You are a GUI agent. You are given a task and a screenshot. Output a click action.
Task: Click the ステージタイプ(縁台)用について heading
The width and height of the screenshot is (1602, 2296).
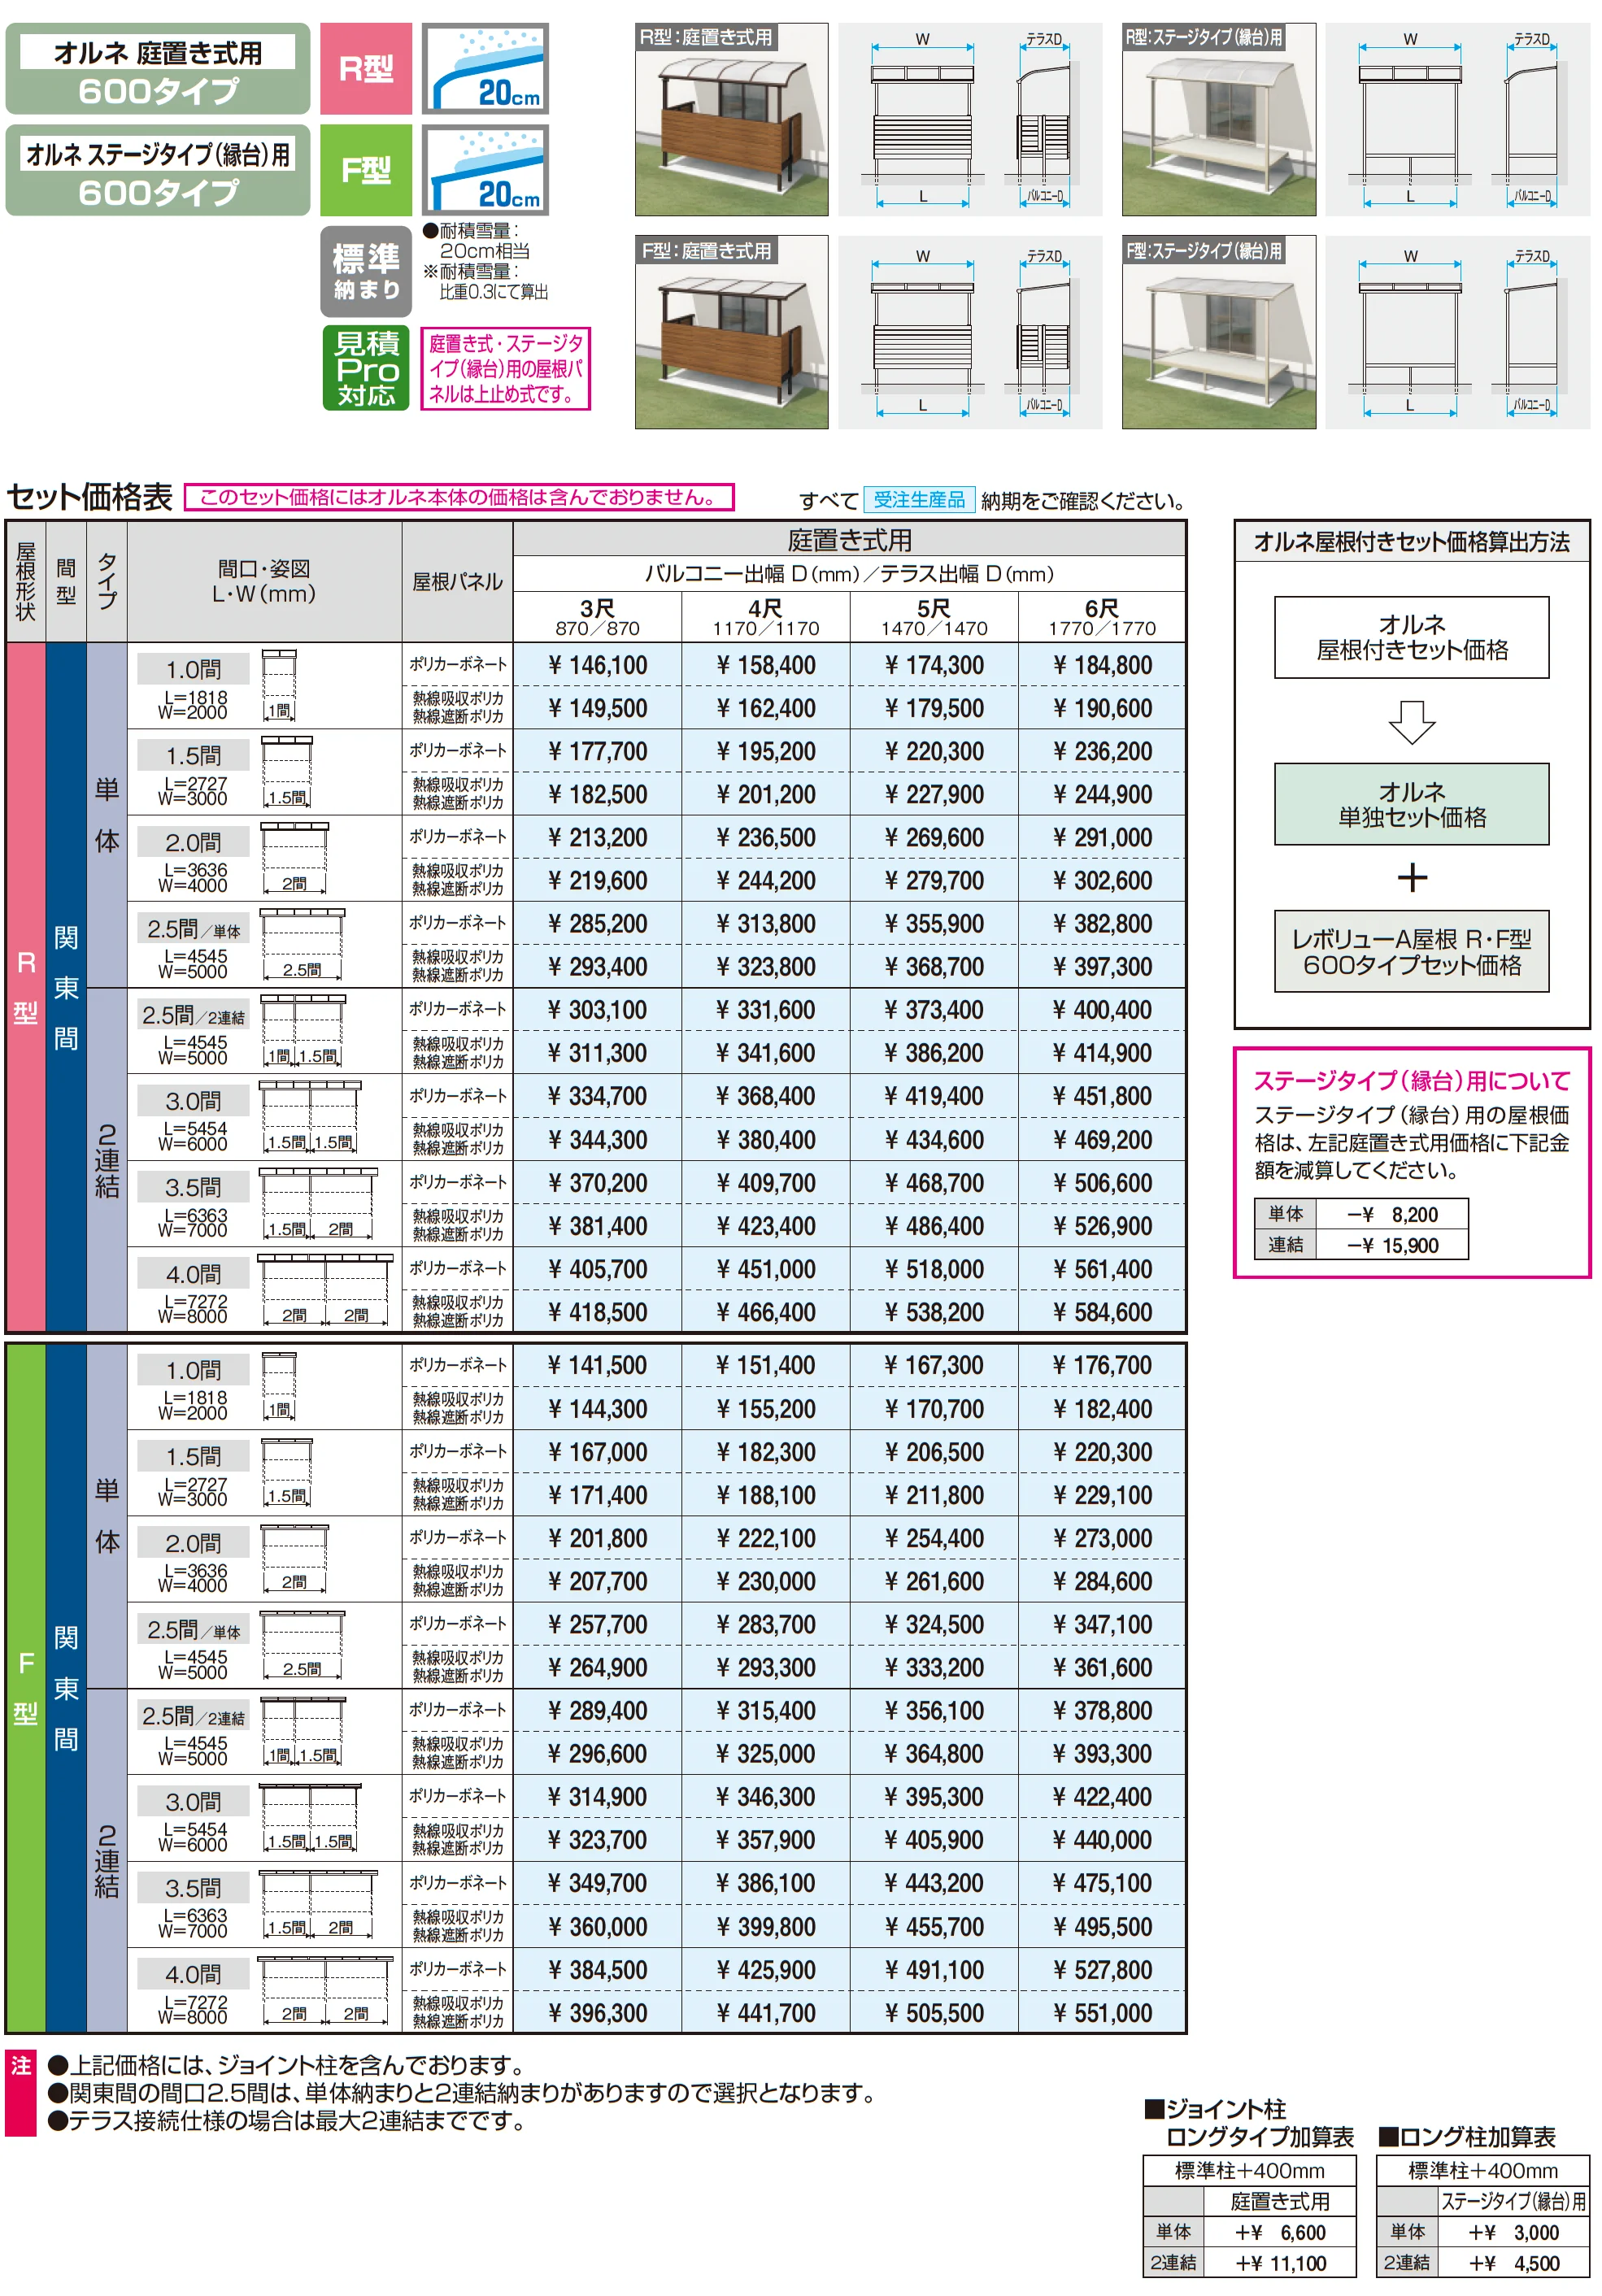(1411, 1080)
